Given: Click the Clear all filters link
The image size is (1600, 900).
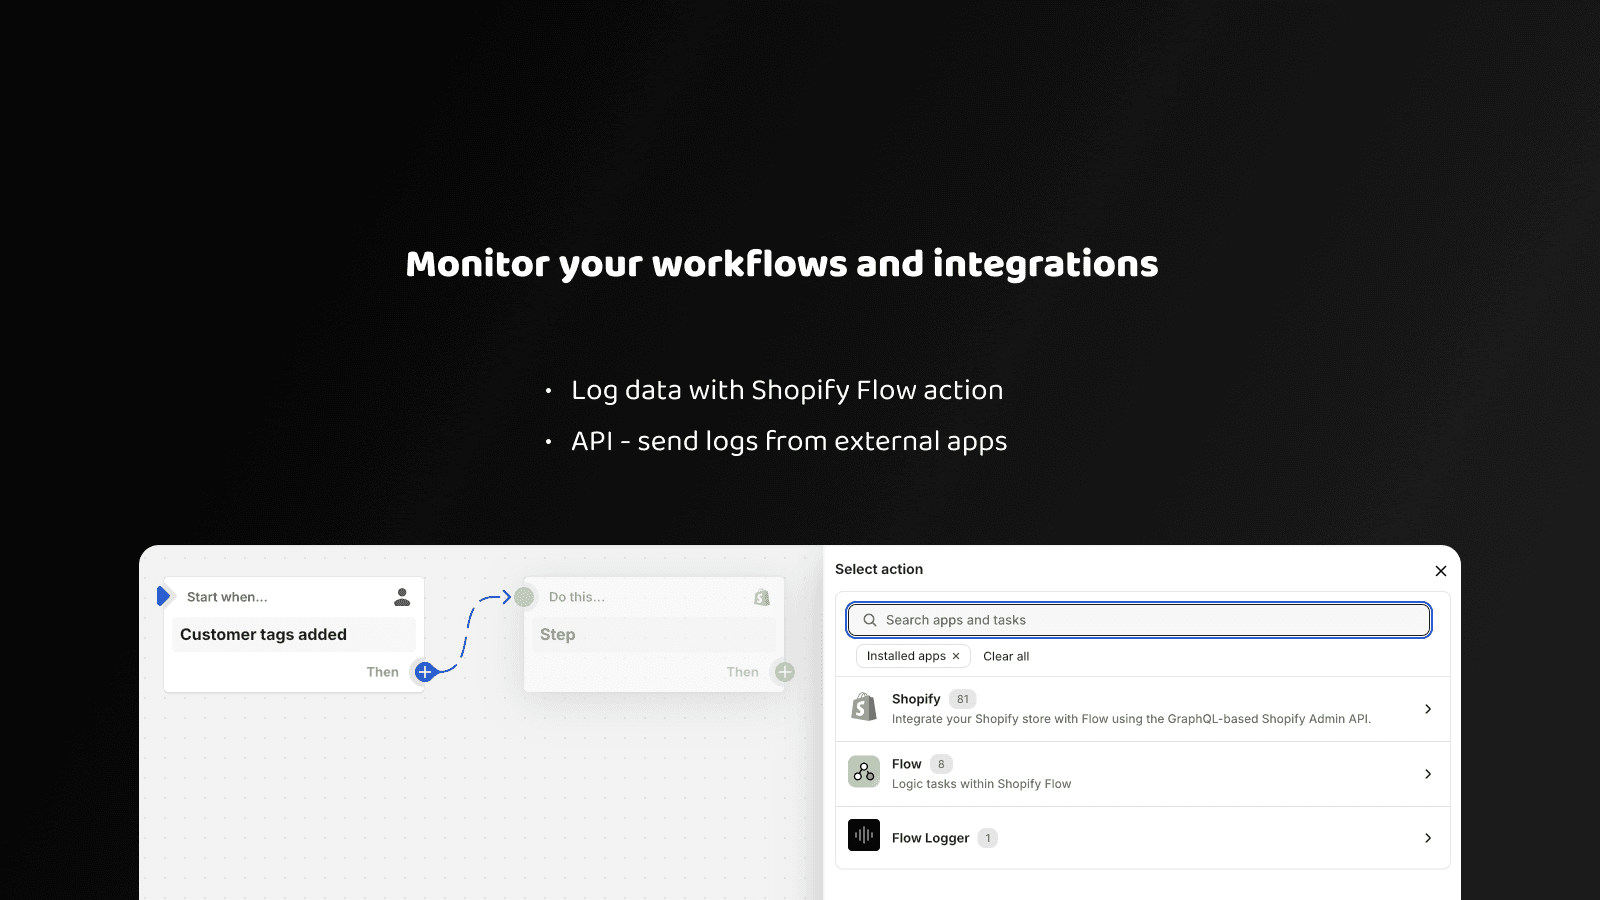Looking at the screenshot, I should [1006, 656].
